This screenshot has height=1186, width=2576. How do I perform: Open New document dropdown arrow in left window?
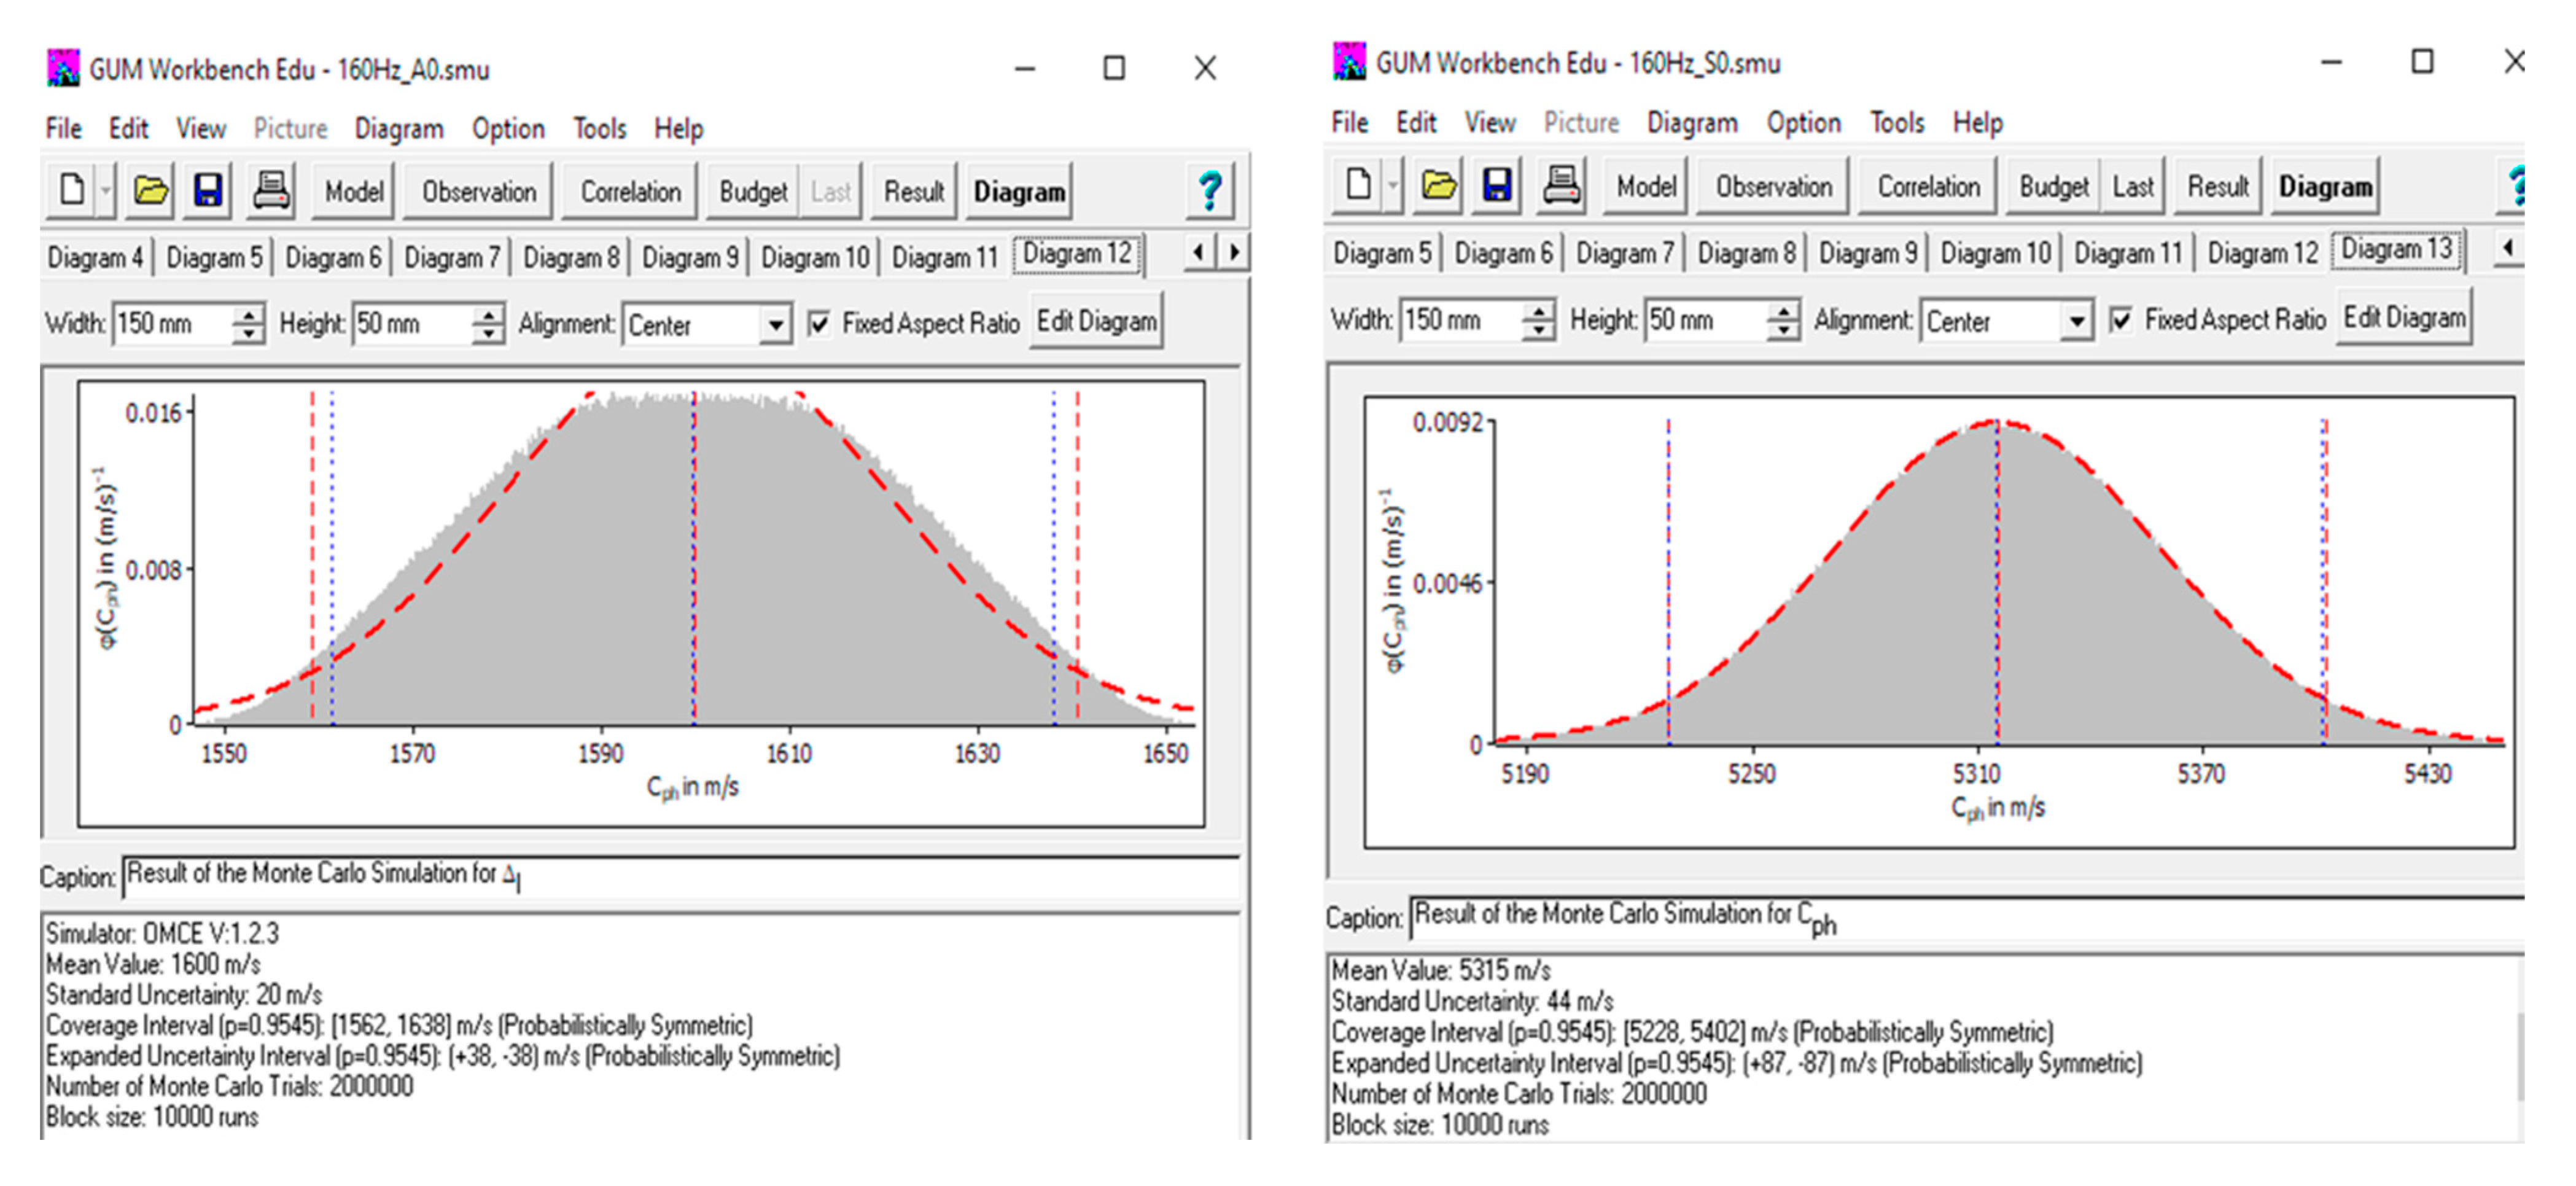point(105,190)
